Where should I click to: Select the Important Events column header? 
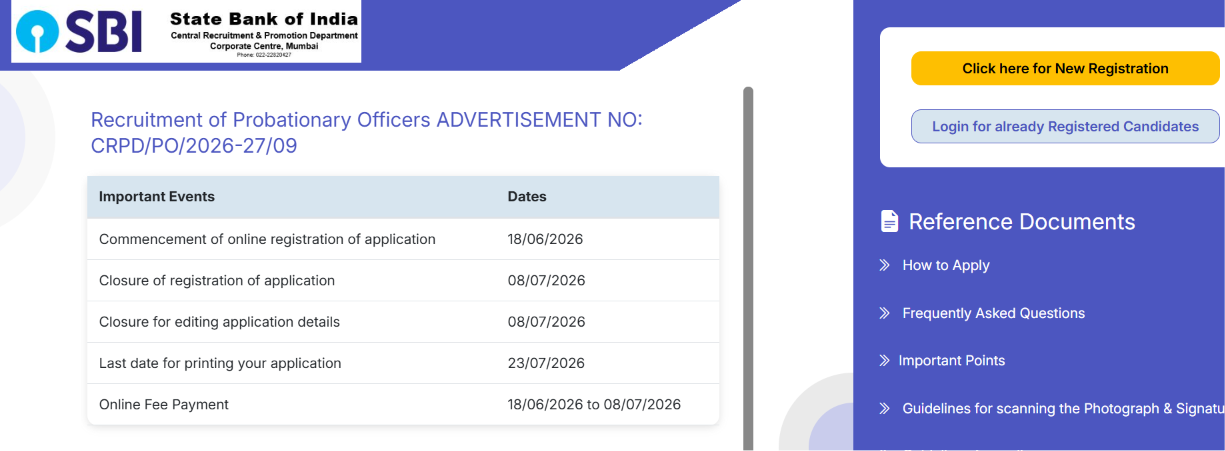tap(157, 197)
